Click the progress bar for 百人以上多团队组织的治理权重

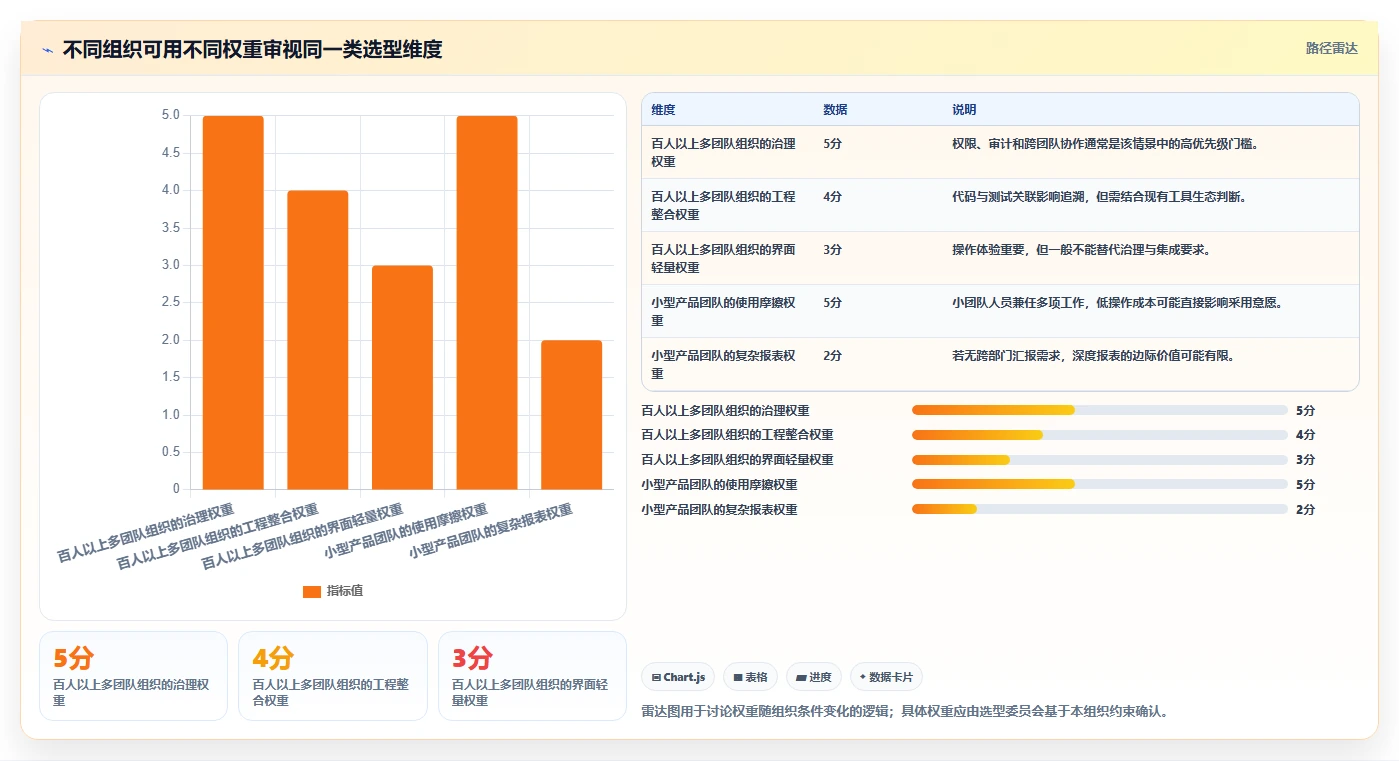[x=1099, y=410]
